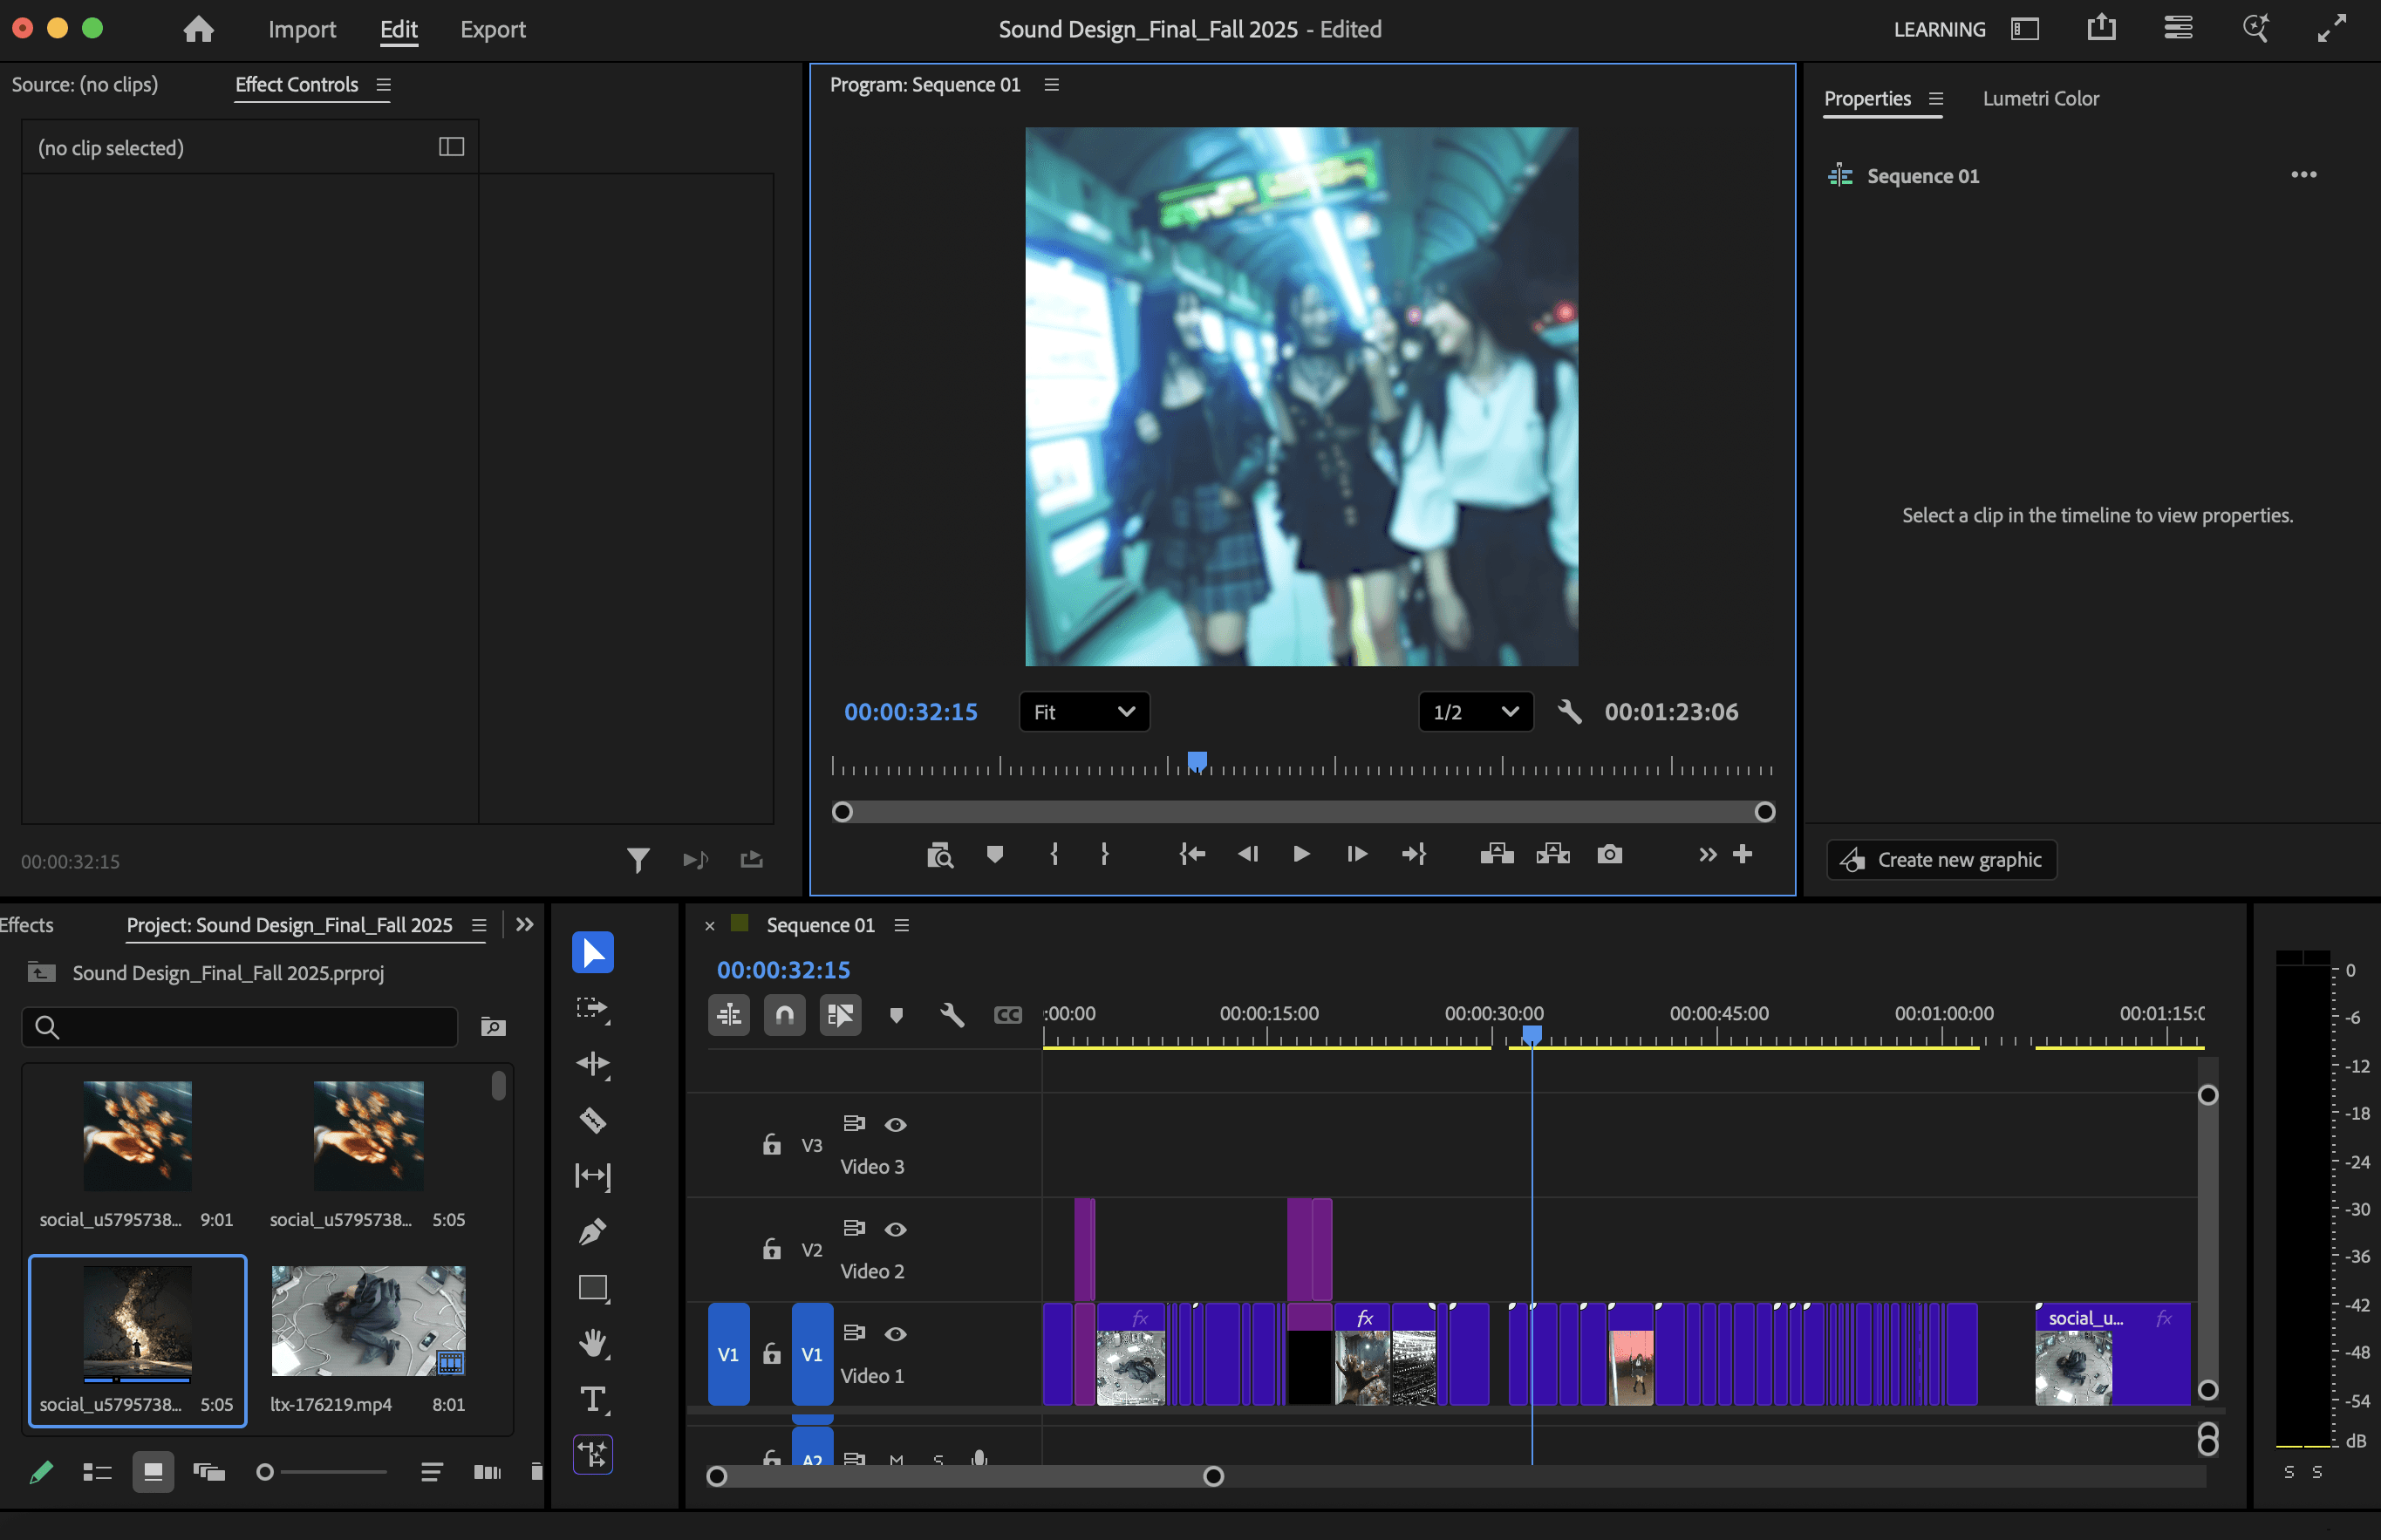This screenshot has width=2381, height=1540.
Task: Select the Track Select Forward tool
Action: [x=592, y=1007]
